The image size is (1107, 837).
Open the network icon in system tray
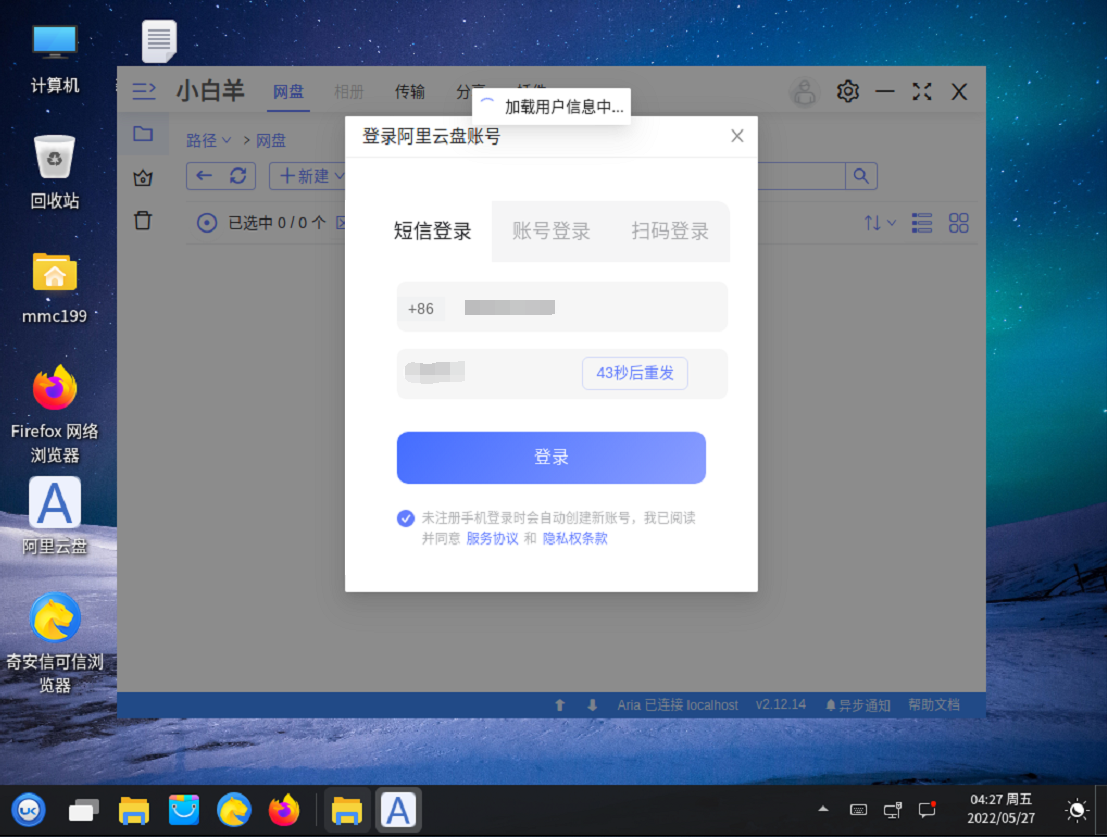pos(892,809)
